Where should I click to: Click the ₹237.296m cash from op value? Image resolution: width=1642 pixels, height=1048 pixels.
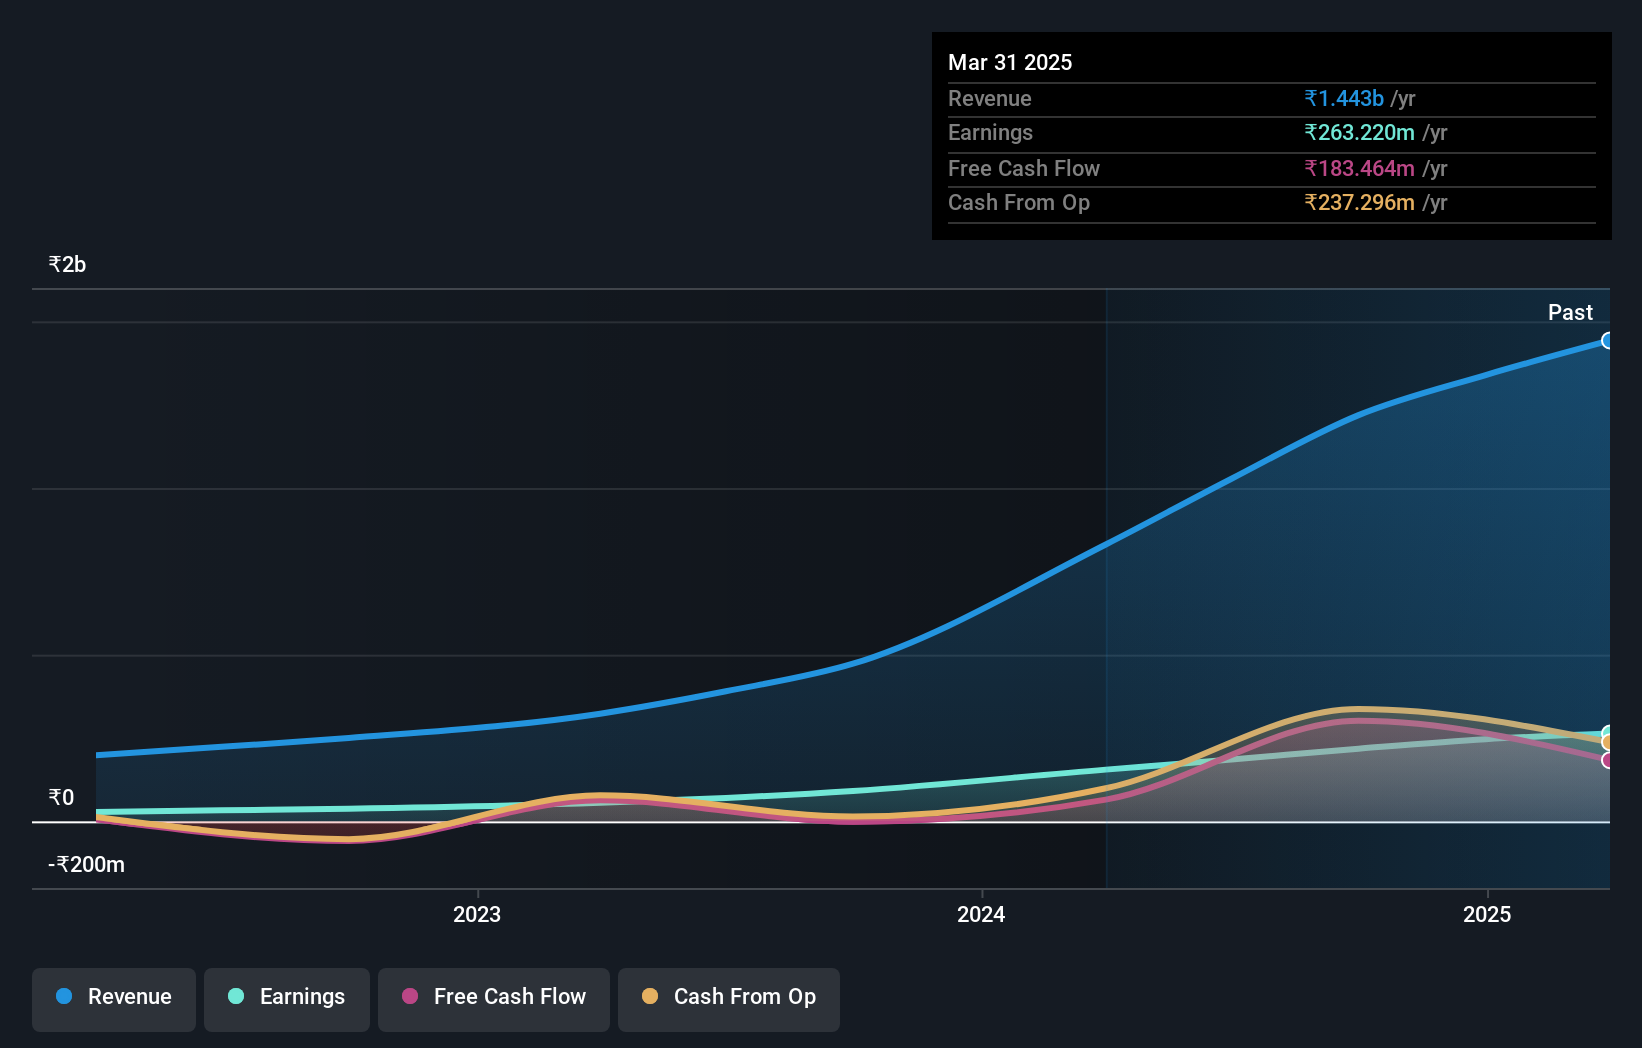click(1359, 202)
